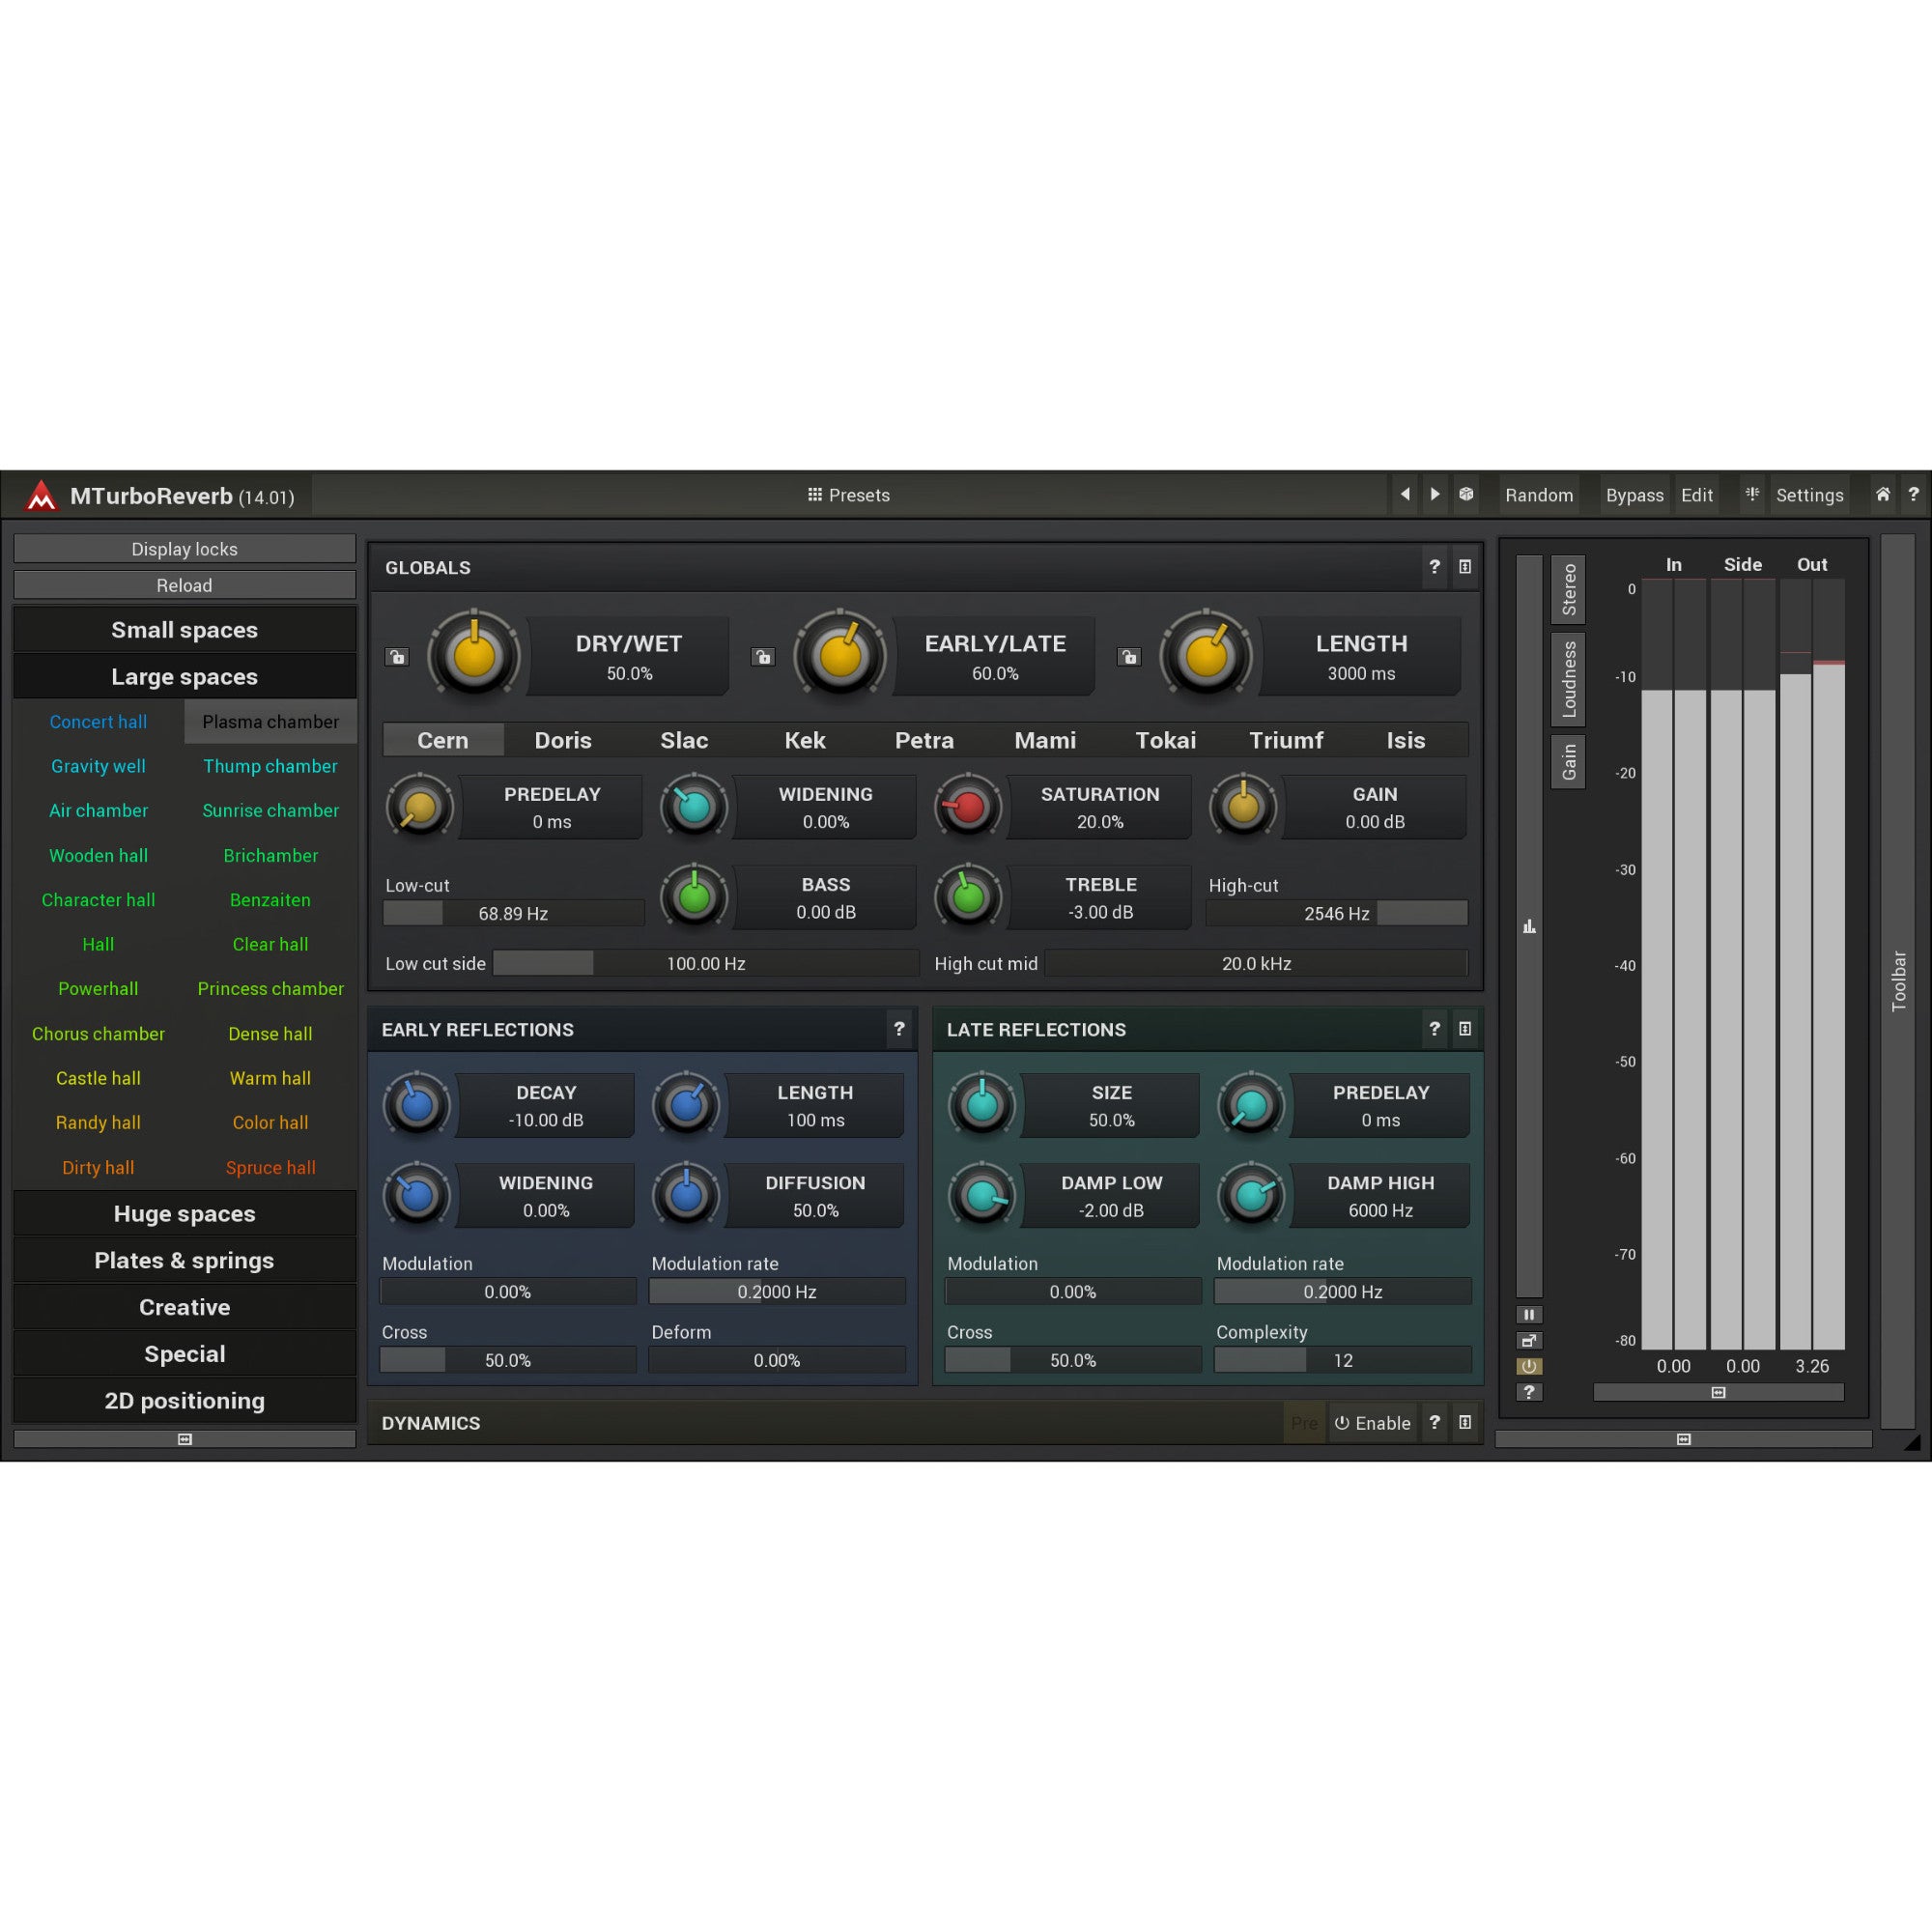Expand the Plates & springs category
The height and width of the screenshot is (1932, 1932).
pyautogui.click(x=185, y=1261)
